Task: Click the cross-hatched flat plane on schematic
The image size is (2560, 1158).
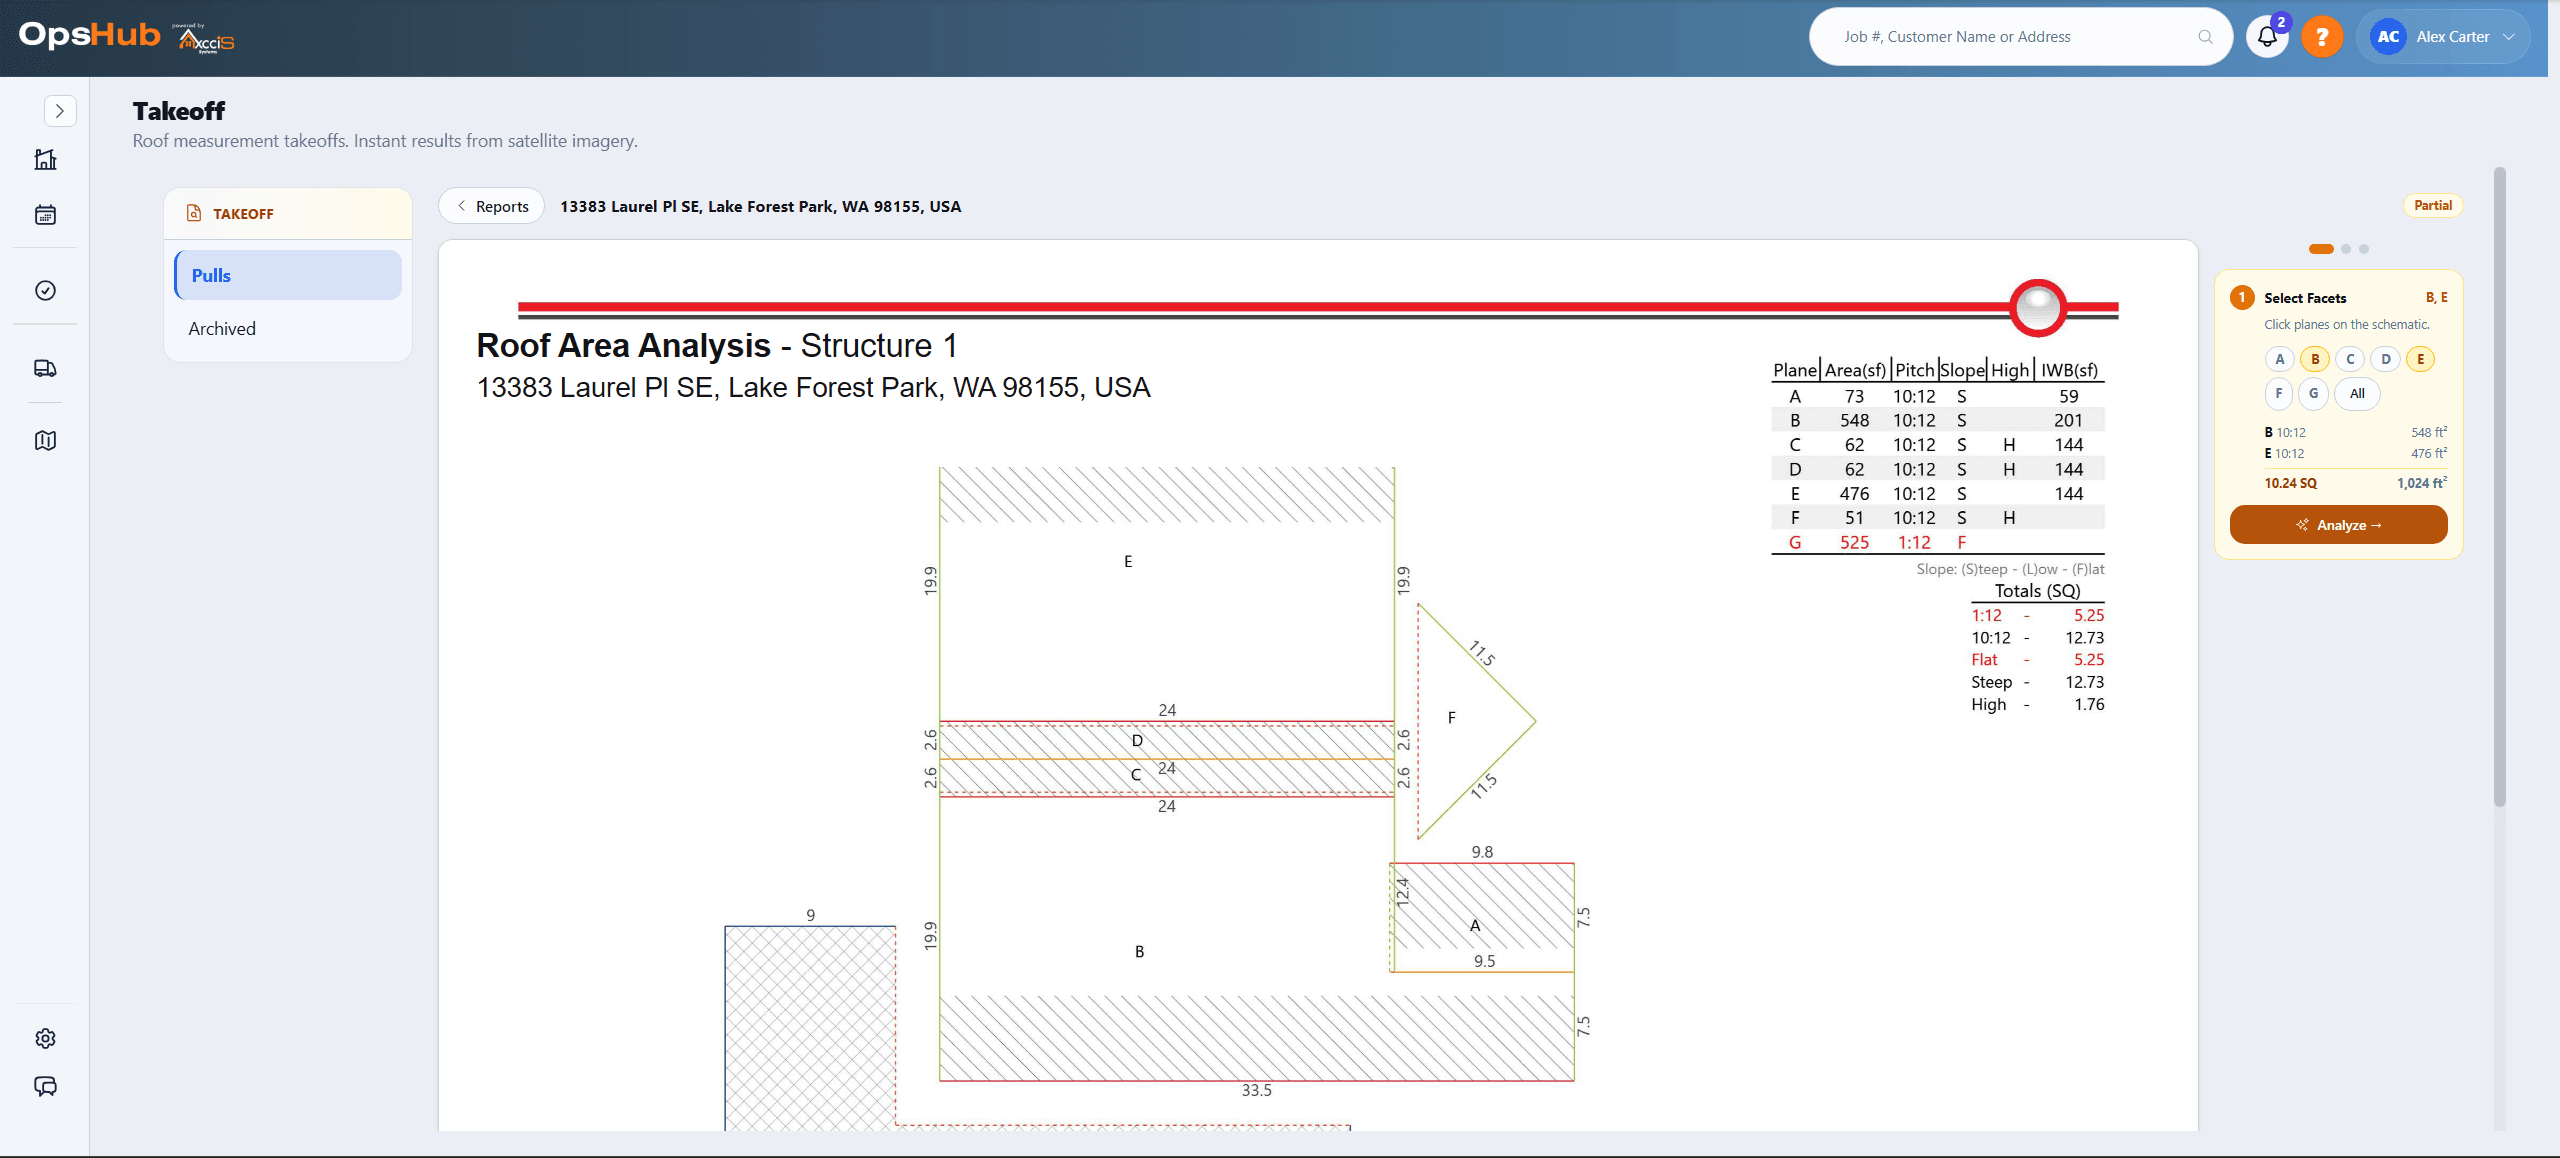Action: click(x=810, y=1028)
